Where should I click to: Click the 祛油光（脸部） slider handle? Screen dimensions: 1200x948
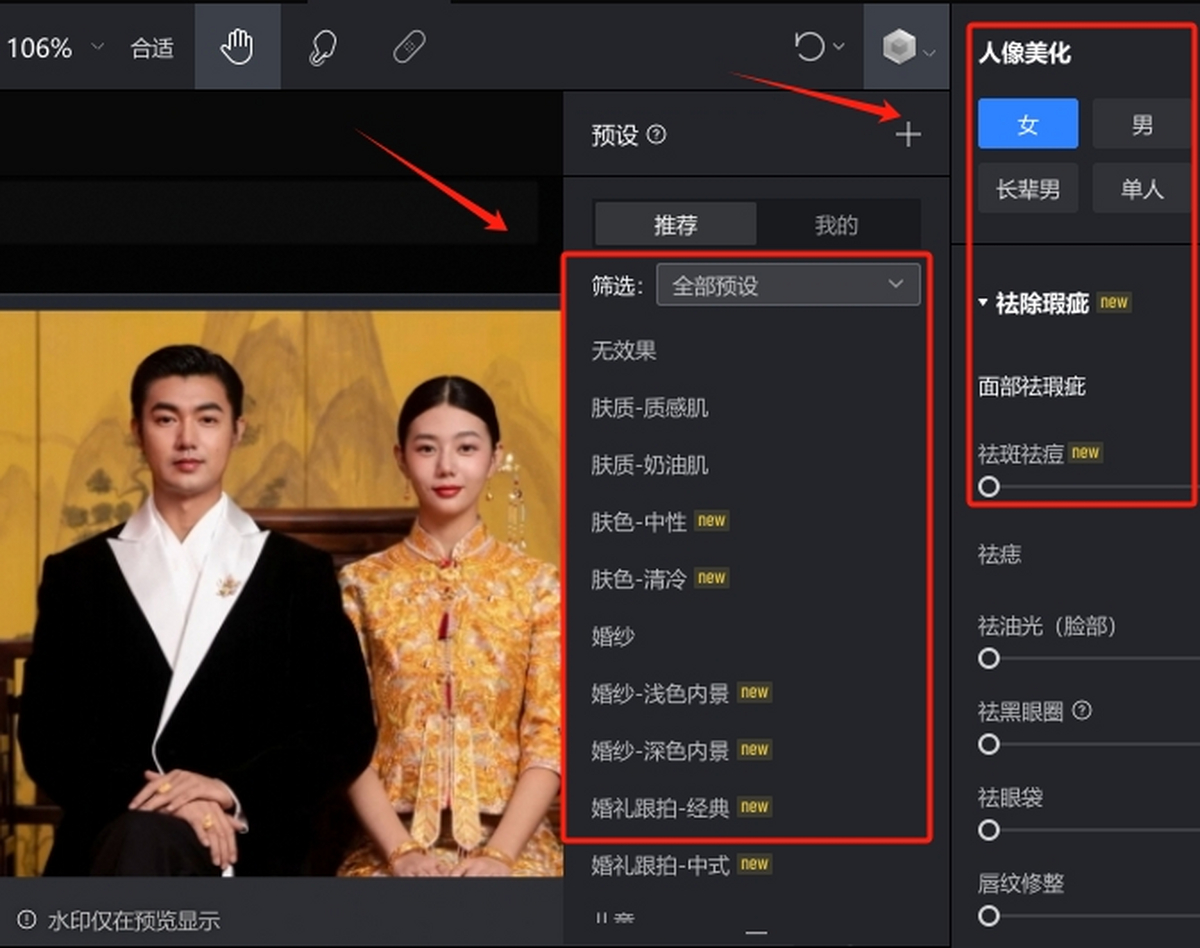[989, 658]
